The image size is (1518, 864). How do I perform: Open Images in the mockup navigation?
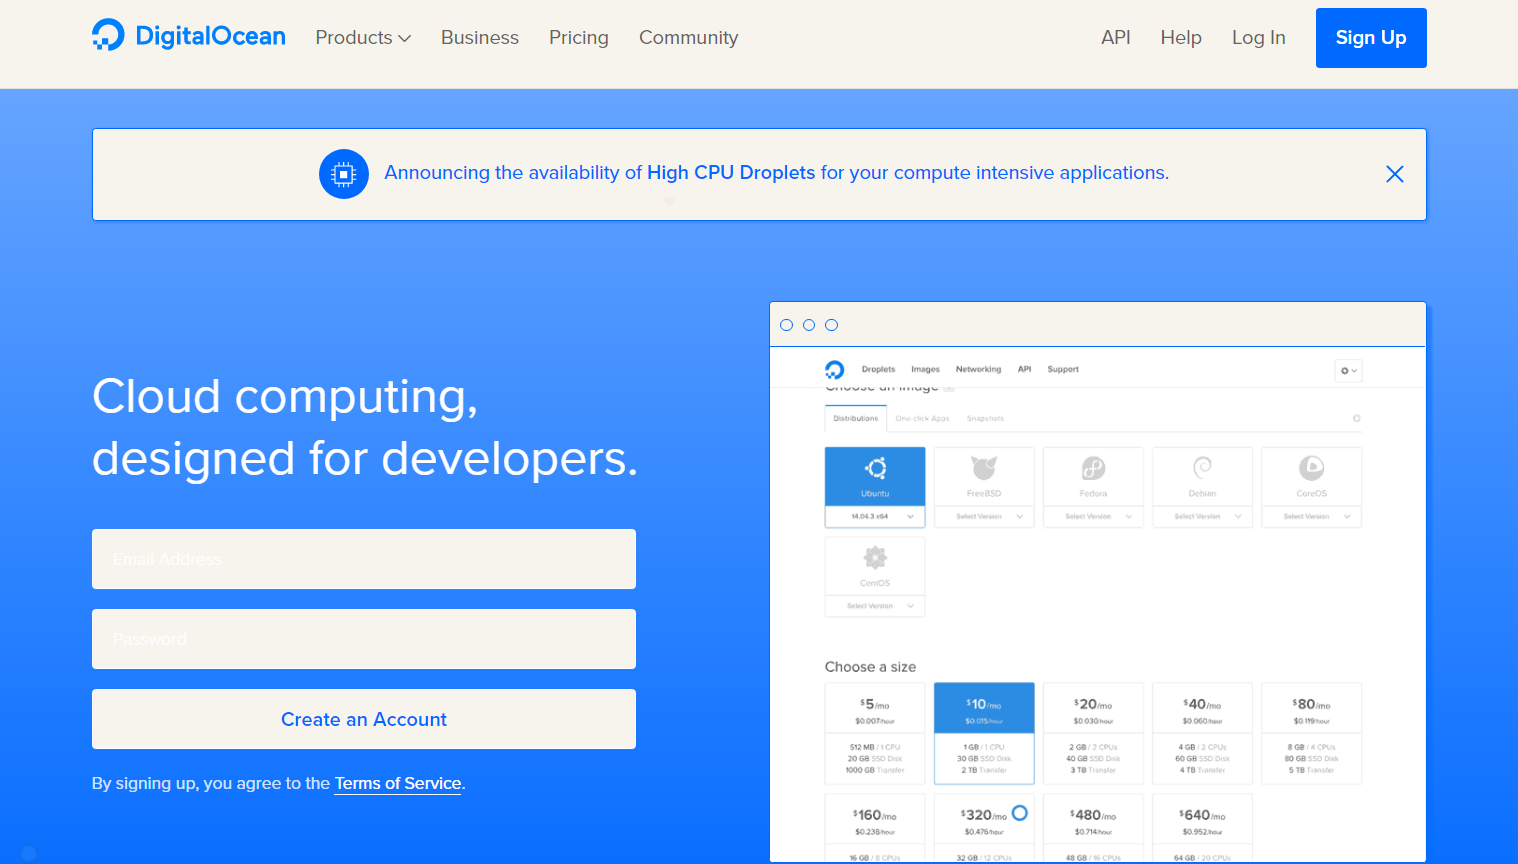(x=925, y=369)
